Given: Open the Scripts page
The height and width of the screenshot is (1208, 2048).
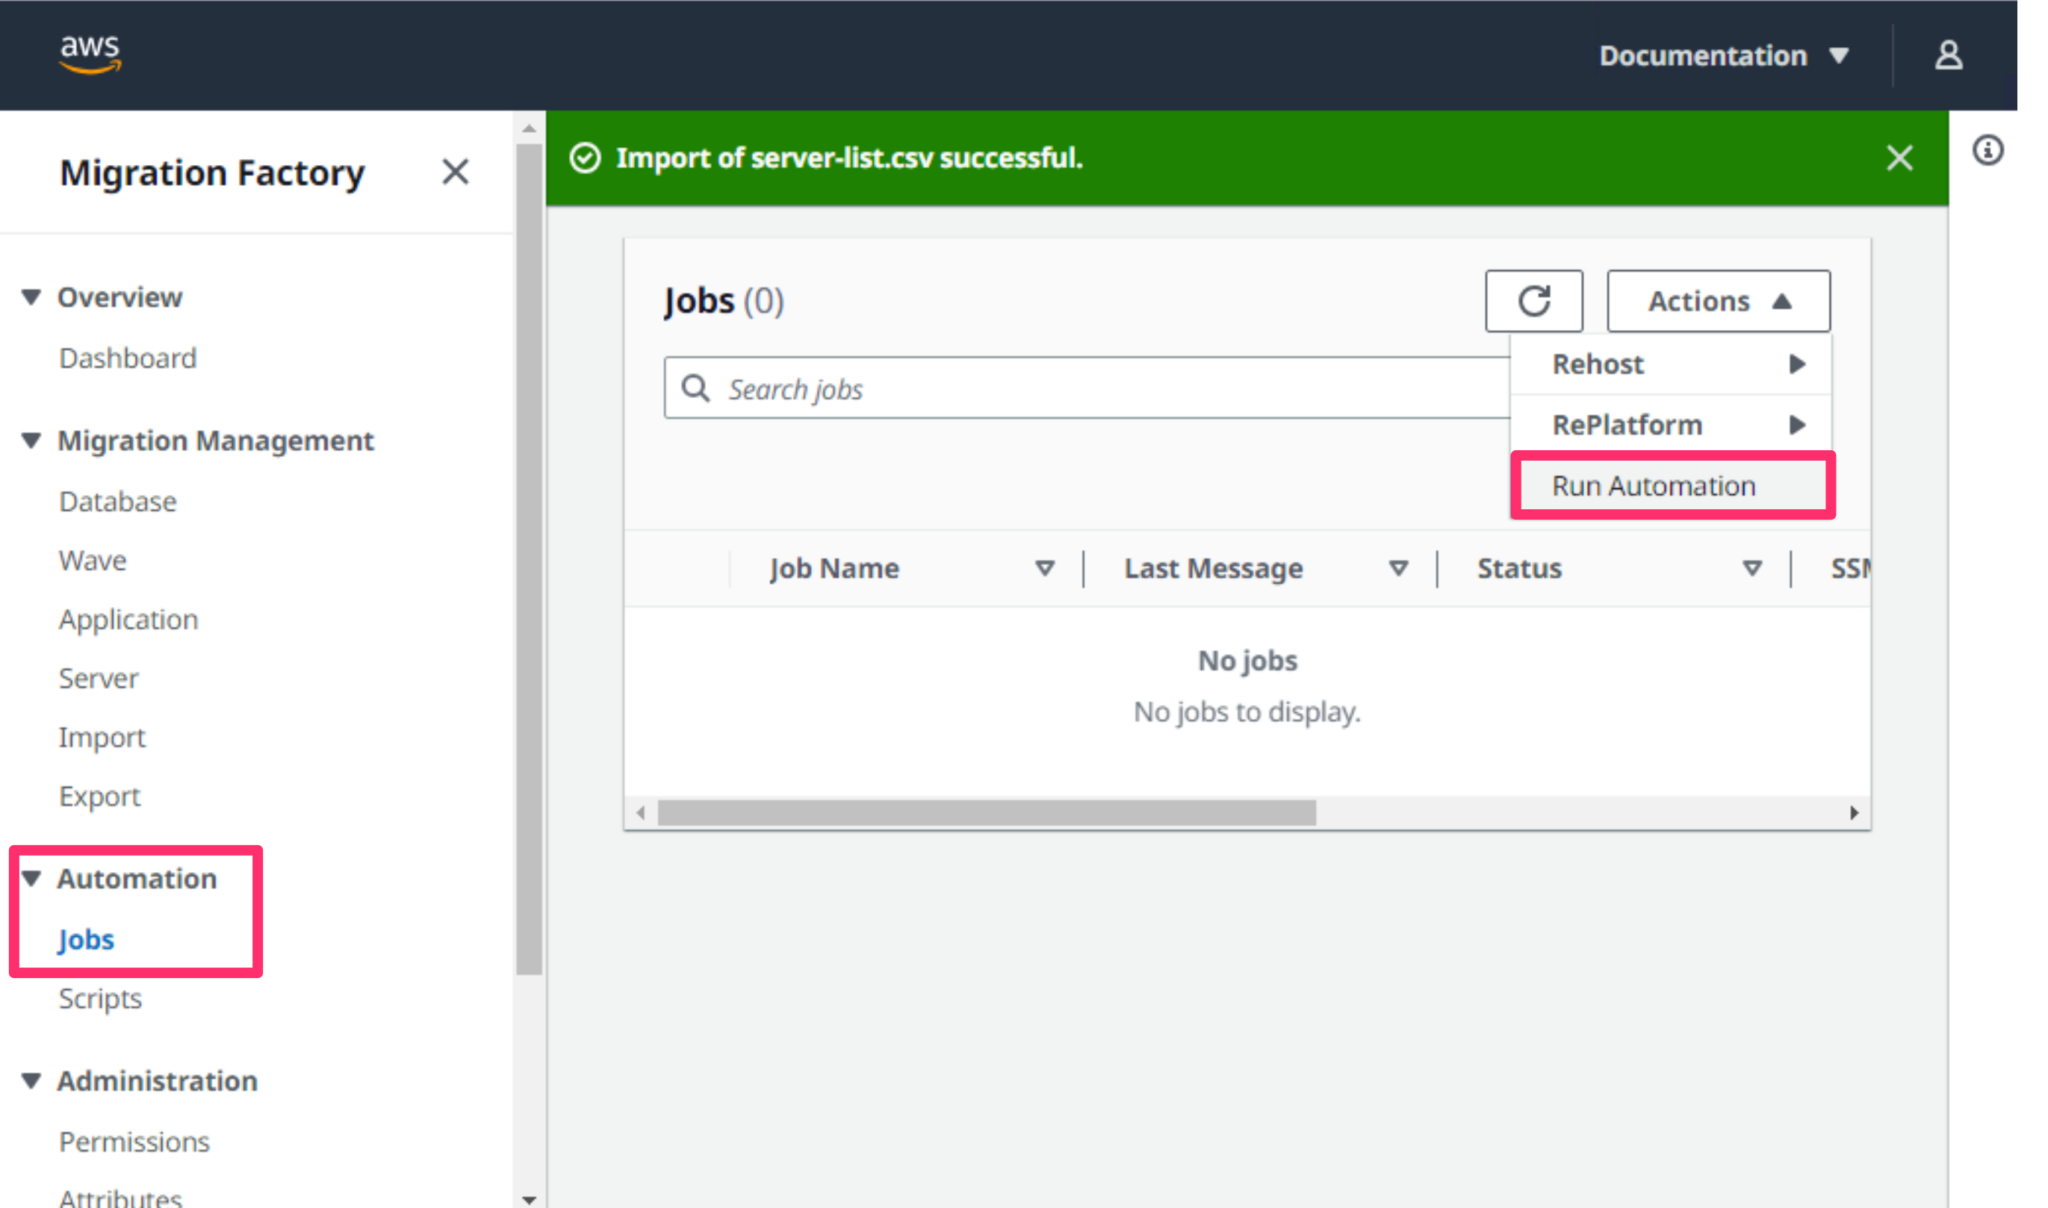Looking at the screenshot, I should click(x=100, y=998).
